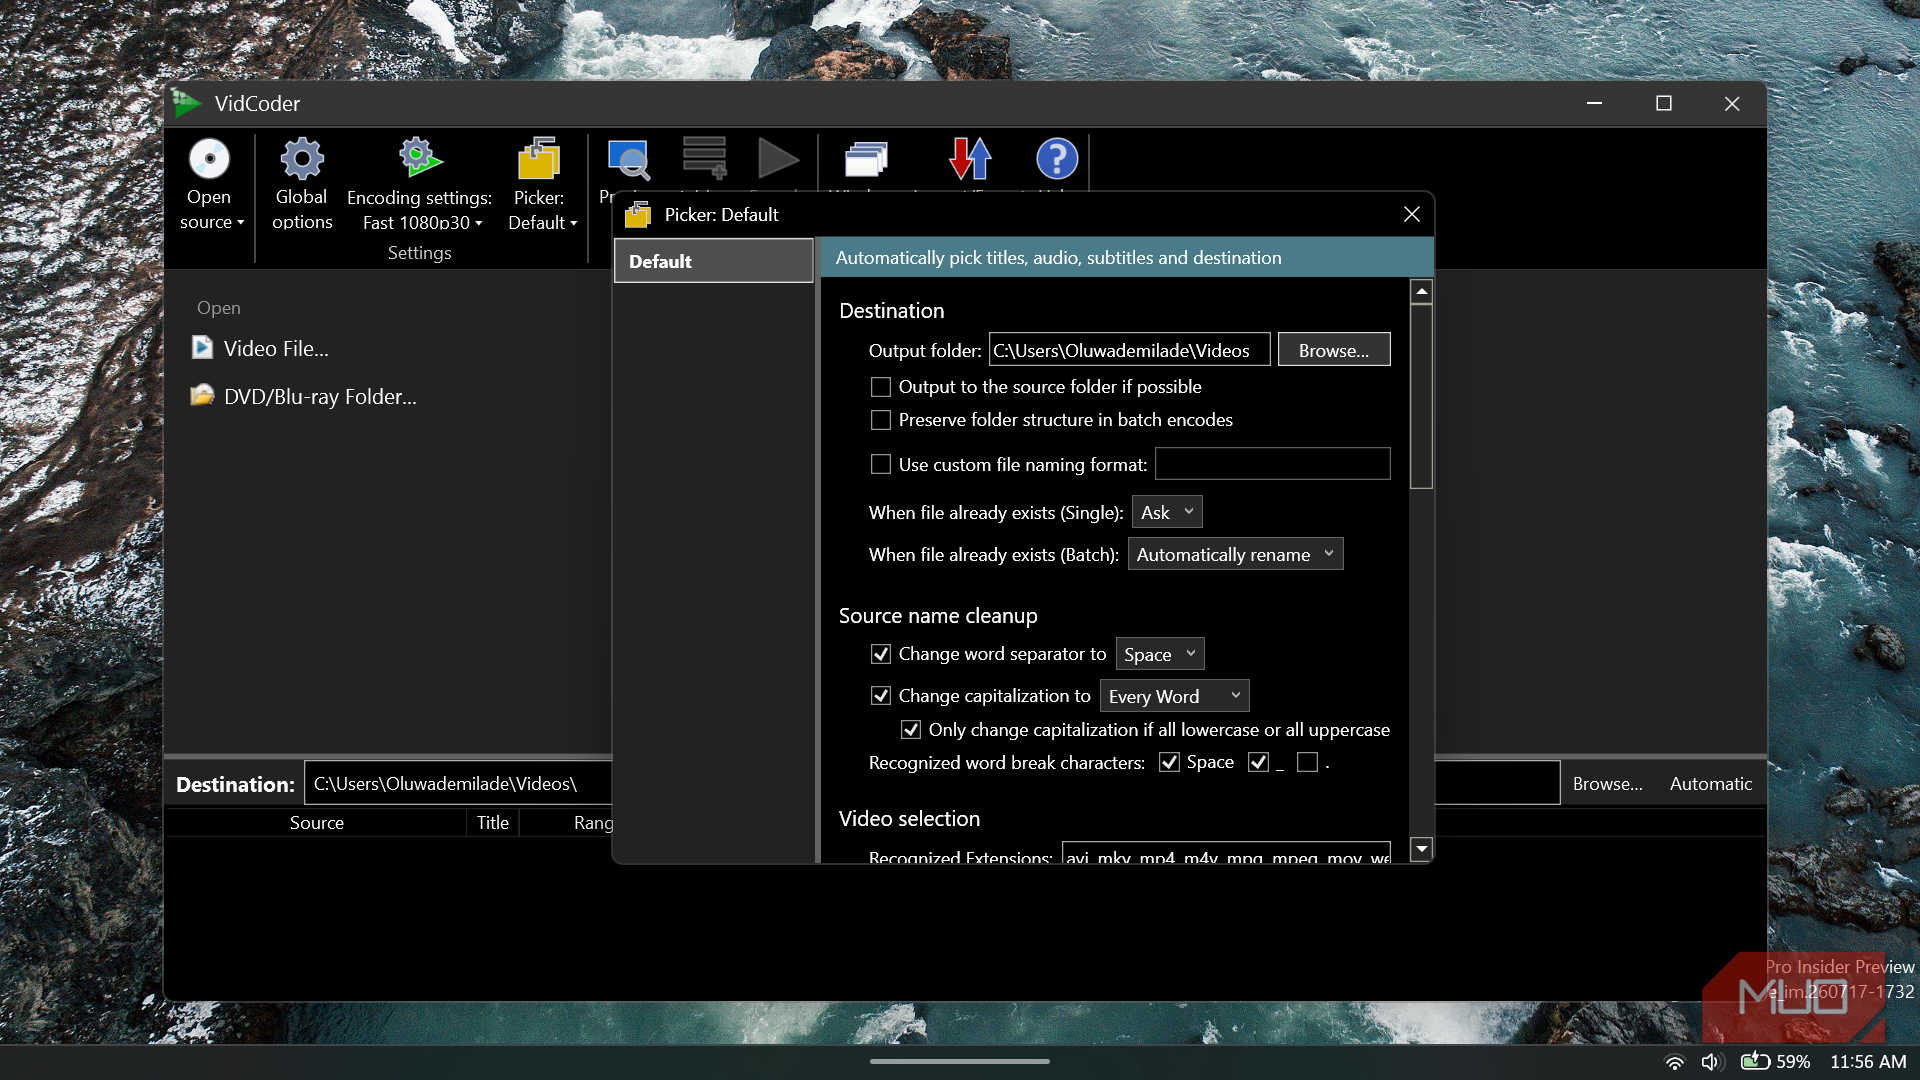
Task: Click the Output folder path field
Action: click(x=1129, y=350)
